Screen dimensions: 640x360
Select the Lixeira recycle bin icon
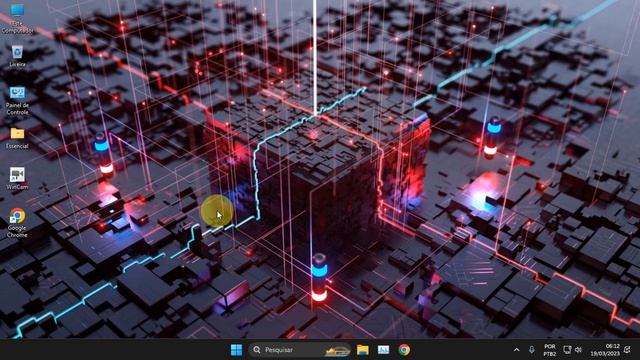[17, 56]
